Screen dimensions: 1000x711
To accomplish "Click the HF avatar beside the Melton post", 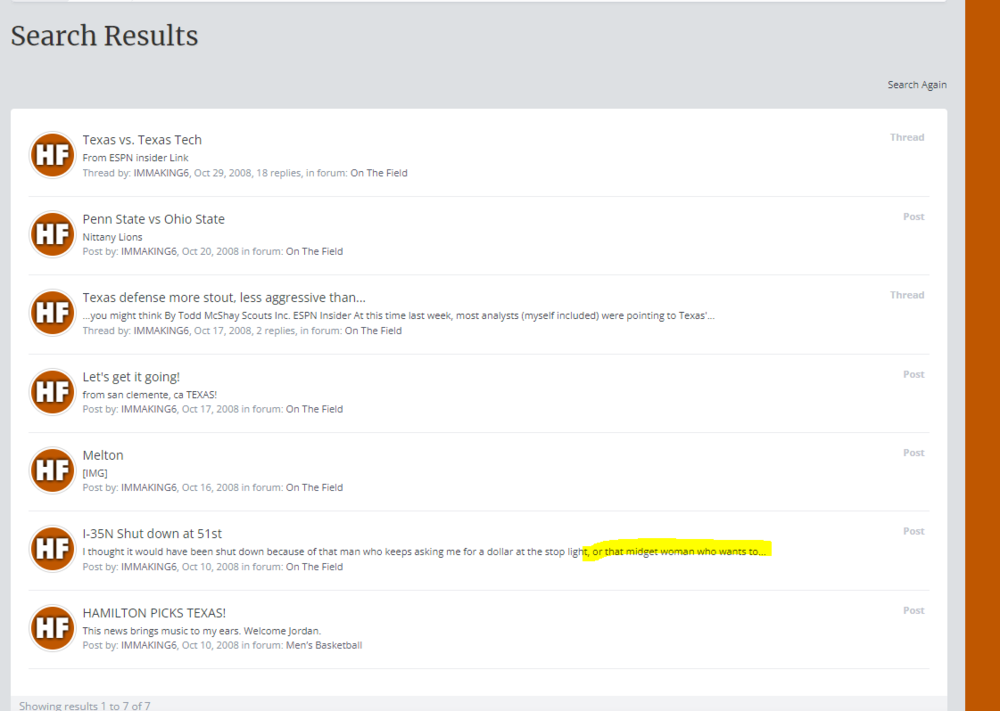I will [x=52, y=471].
